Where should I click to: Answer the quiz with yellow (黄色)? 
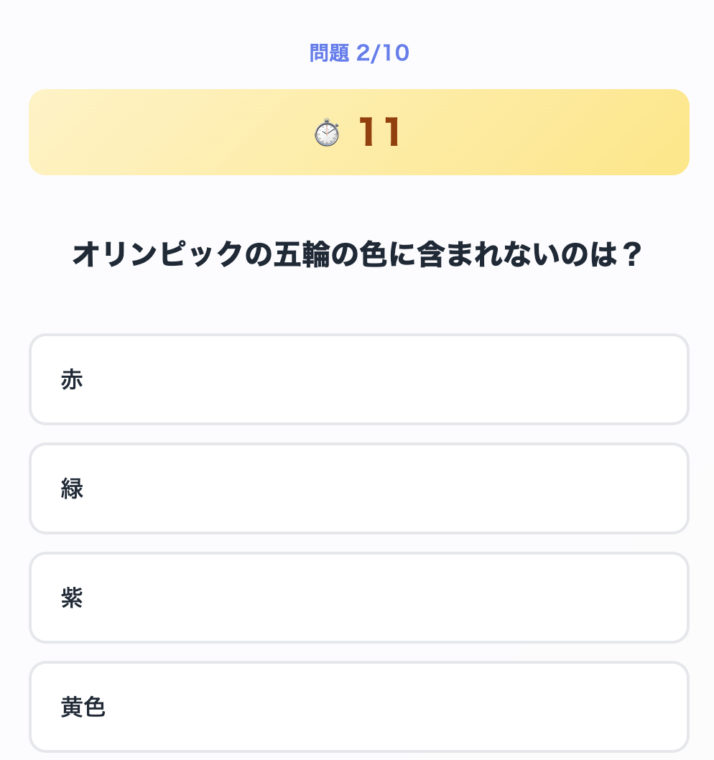pyautogui.click(x=359, y=707)
